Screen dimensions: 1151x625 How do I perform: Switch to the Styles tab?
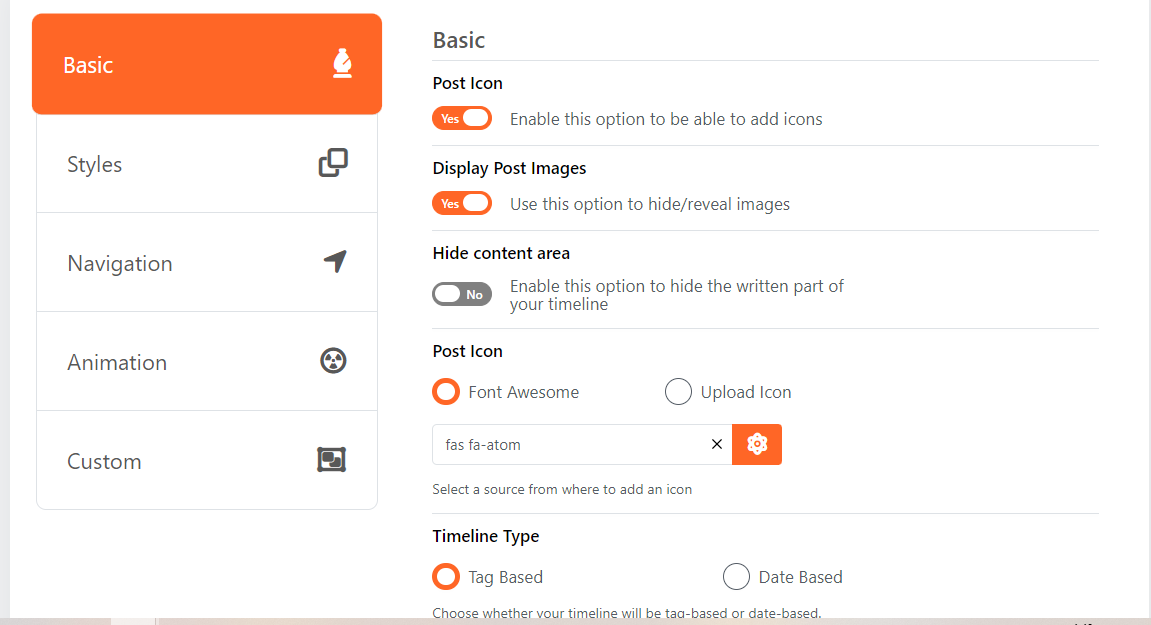[x=206, y=163]
